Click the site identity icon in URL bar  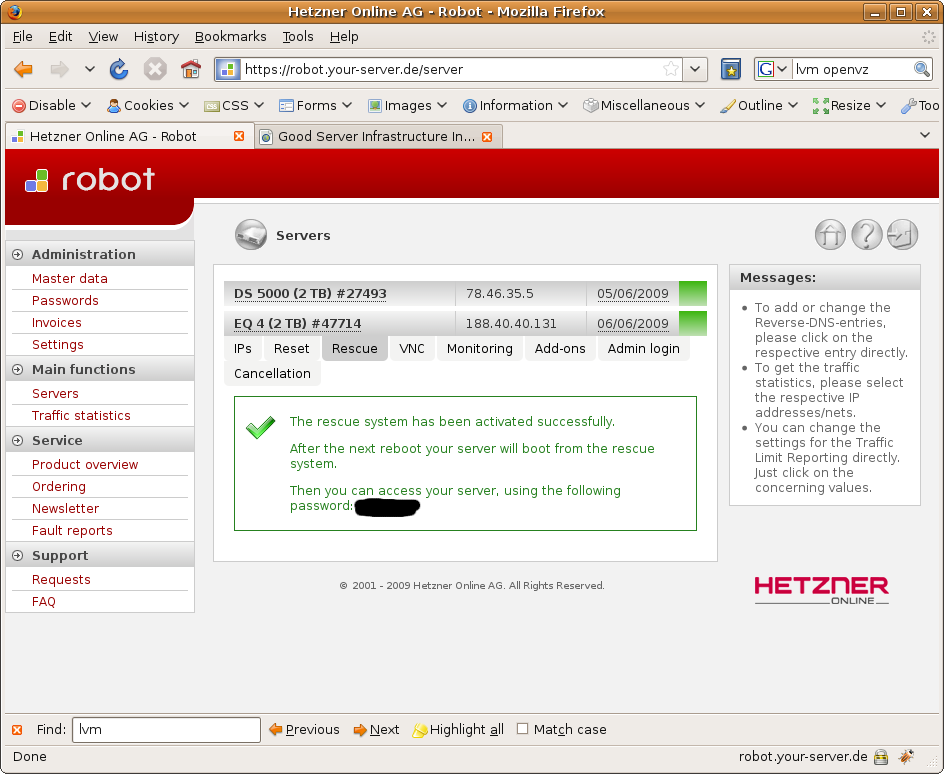tap(228, 69)
